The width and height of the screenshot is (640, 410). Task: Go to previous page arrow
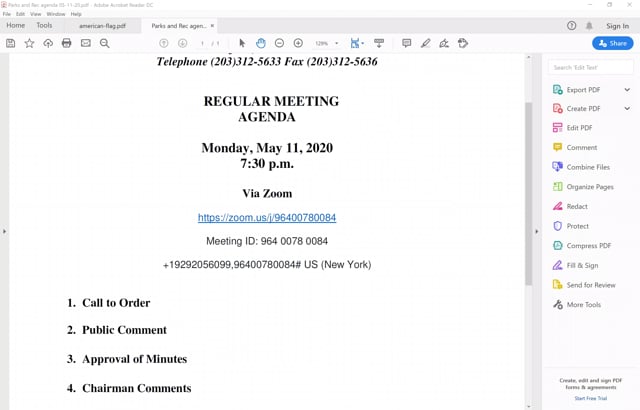pos(164,43)
